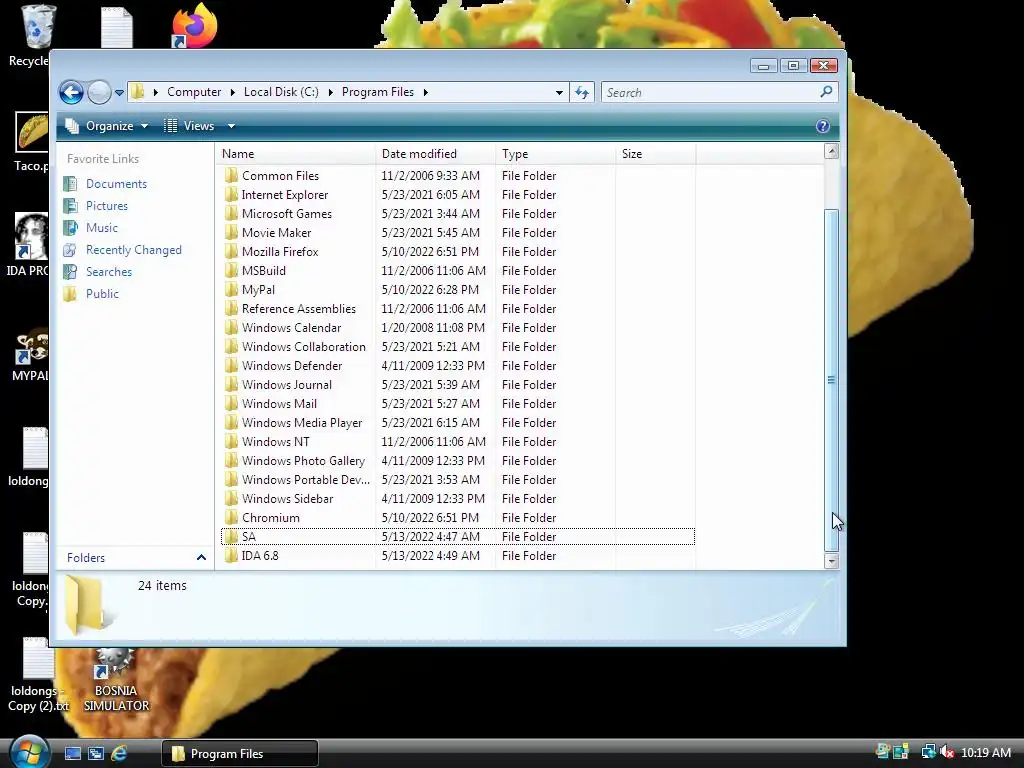The image size is (1024, 768).
Task: Sort by the Size column header
Action: (656, 154)
